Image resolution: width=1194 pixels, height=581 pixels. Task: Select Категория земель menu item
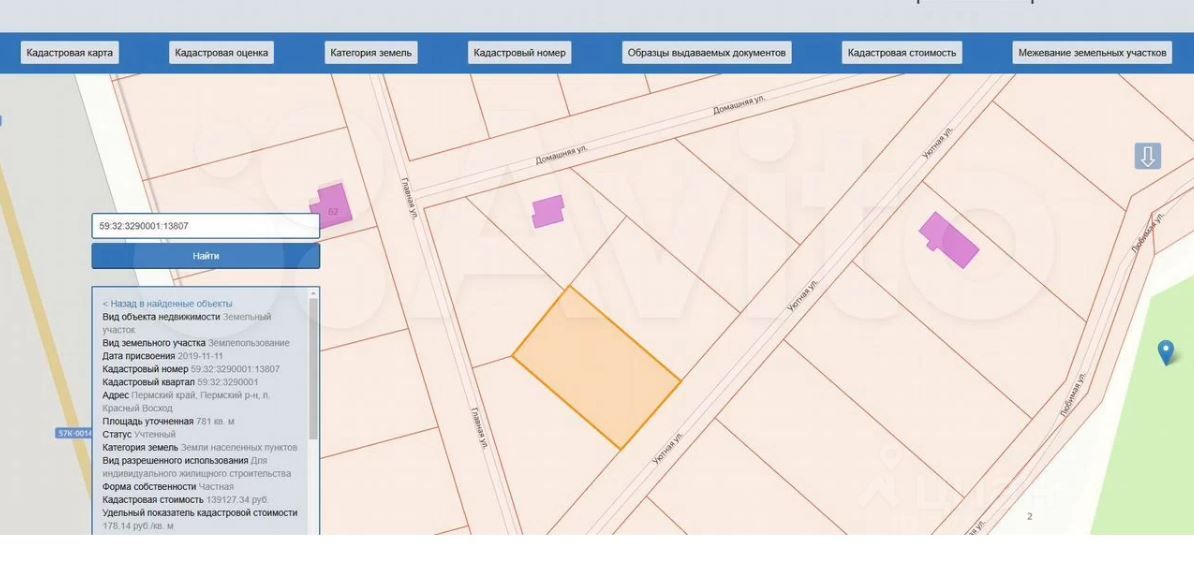tap(371, 53)
